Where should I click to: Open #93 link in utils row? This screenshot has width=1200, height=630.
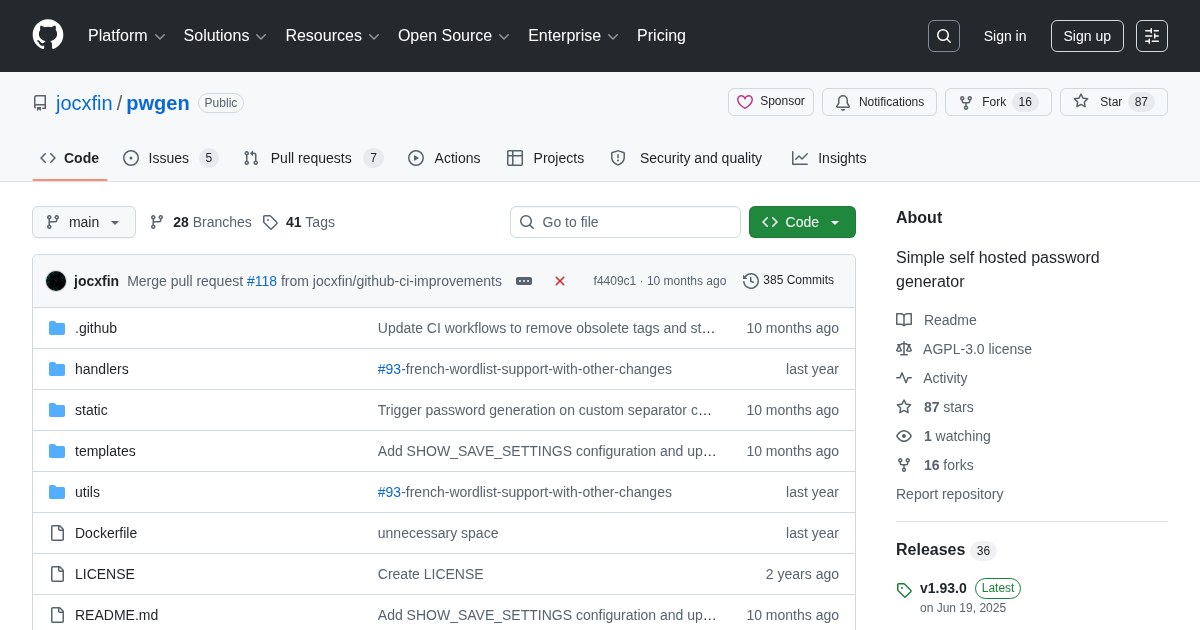[389, 492]
